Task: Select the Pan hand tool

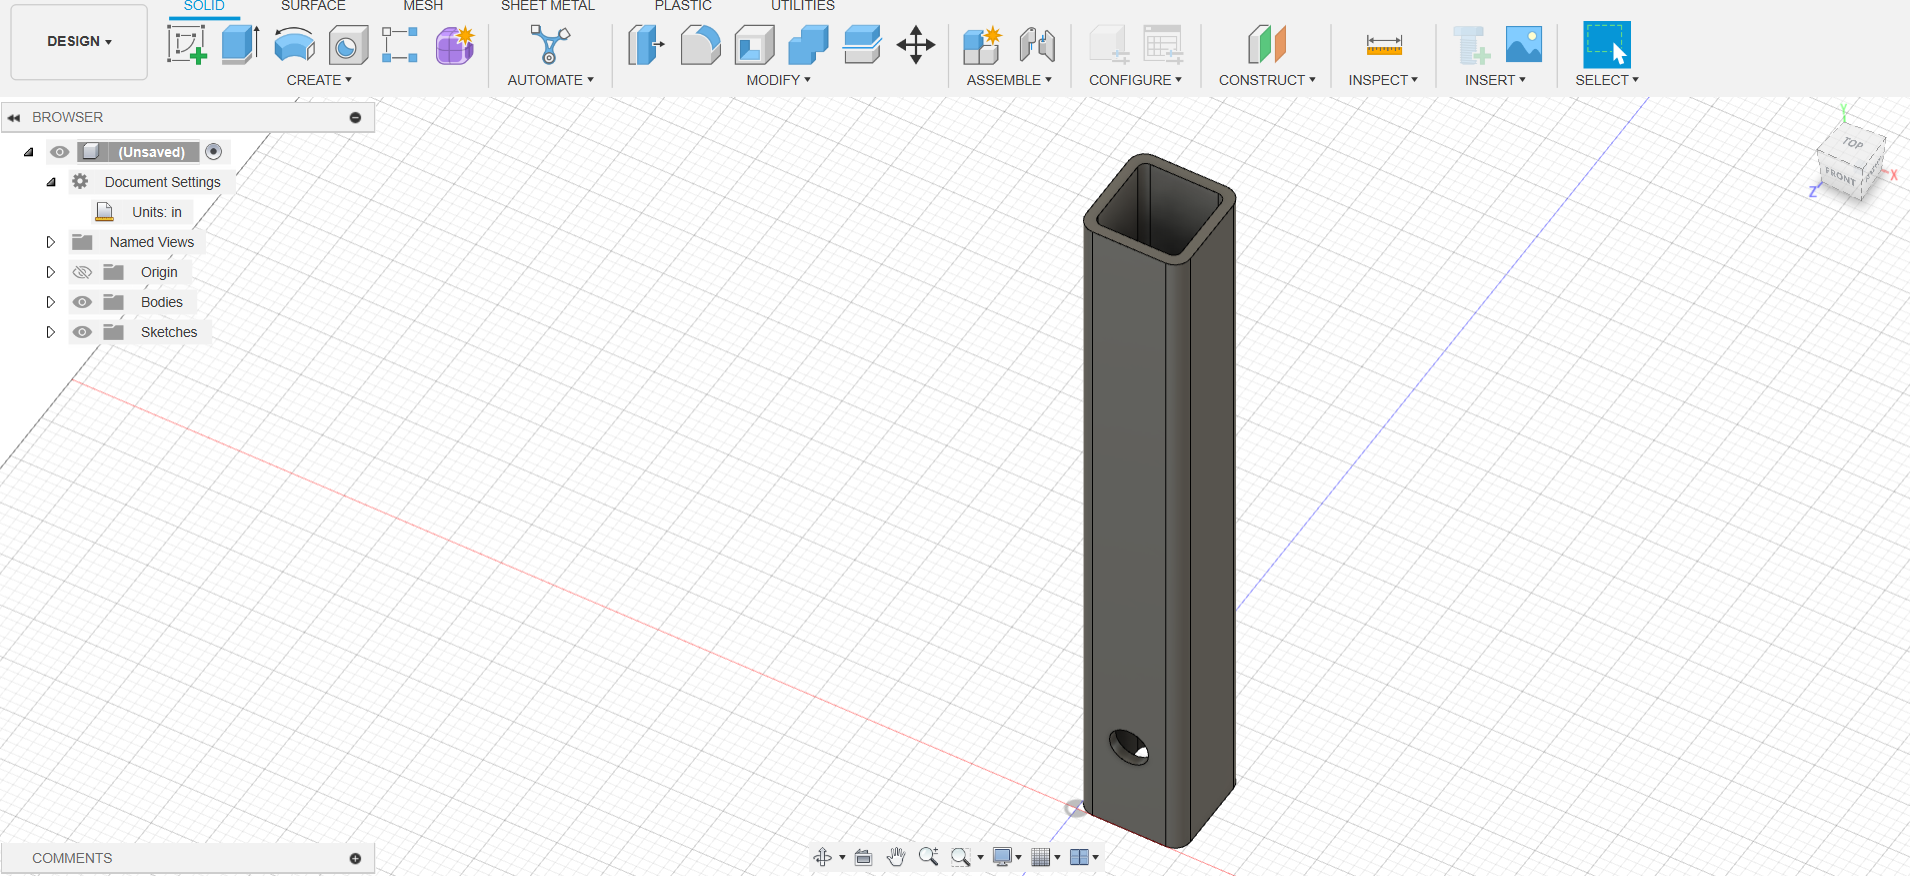Action: 896,857
